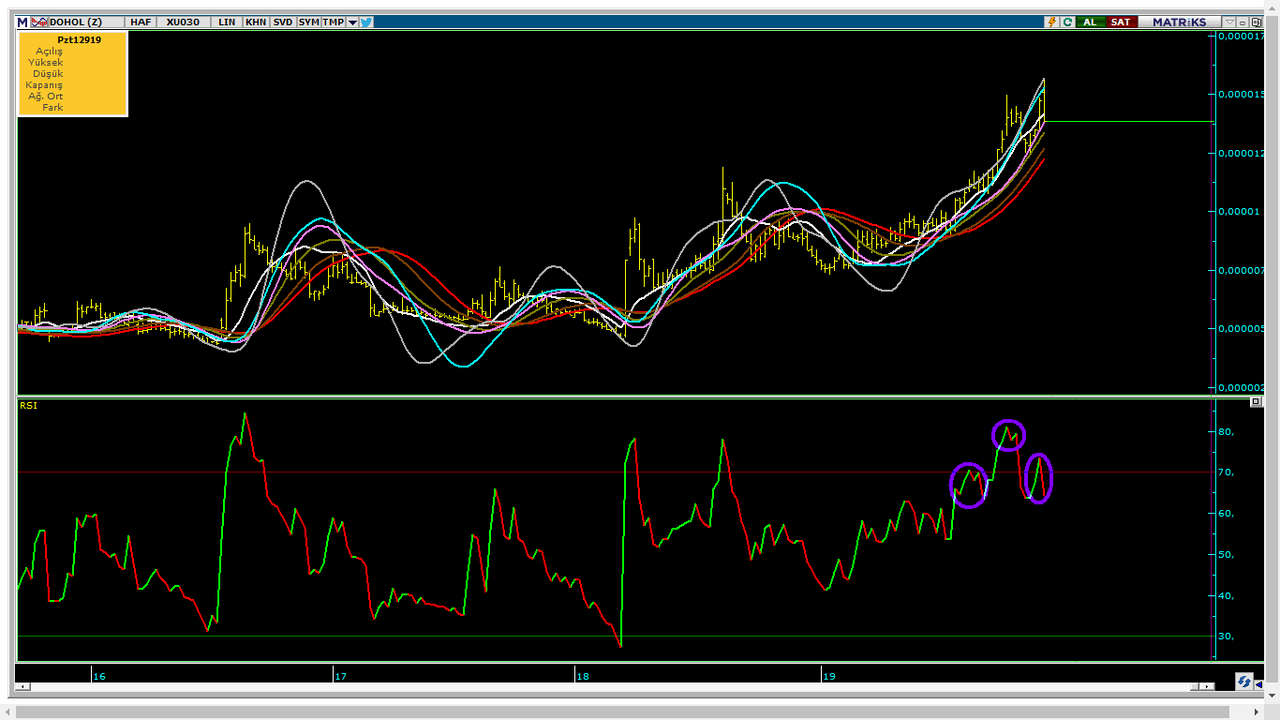
Task: Click the RSI panel maximize box icon
Action: [1257, 402]
